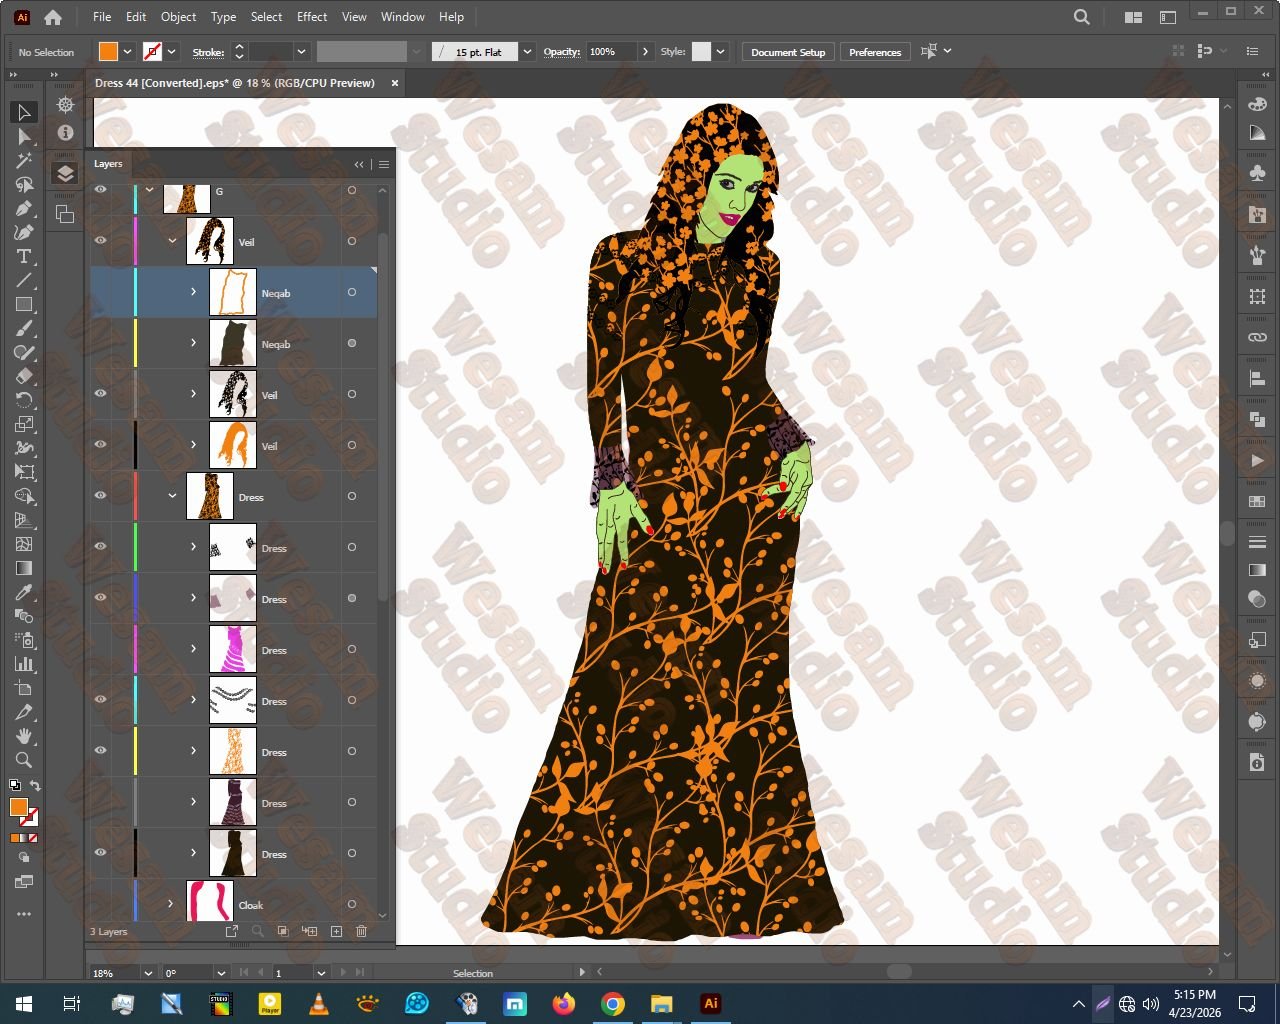The width and height of the screenshot is (1280, 1024).
Task: Hide Dress sublayer with checkered cuffs thumbnail
Action: (100, 546)
